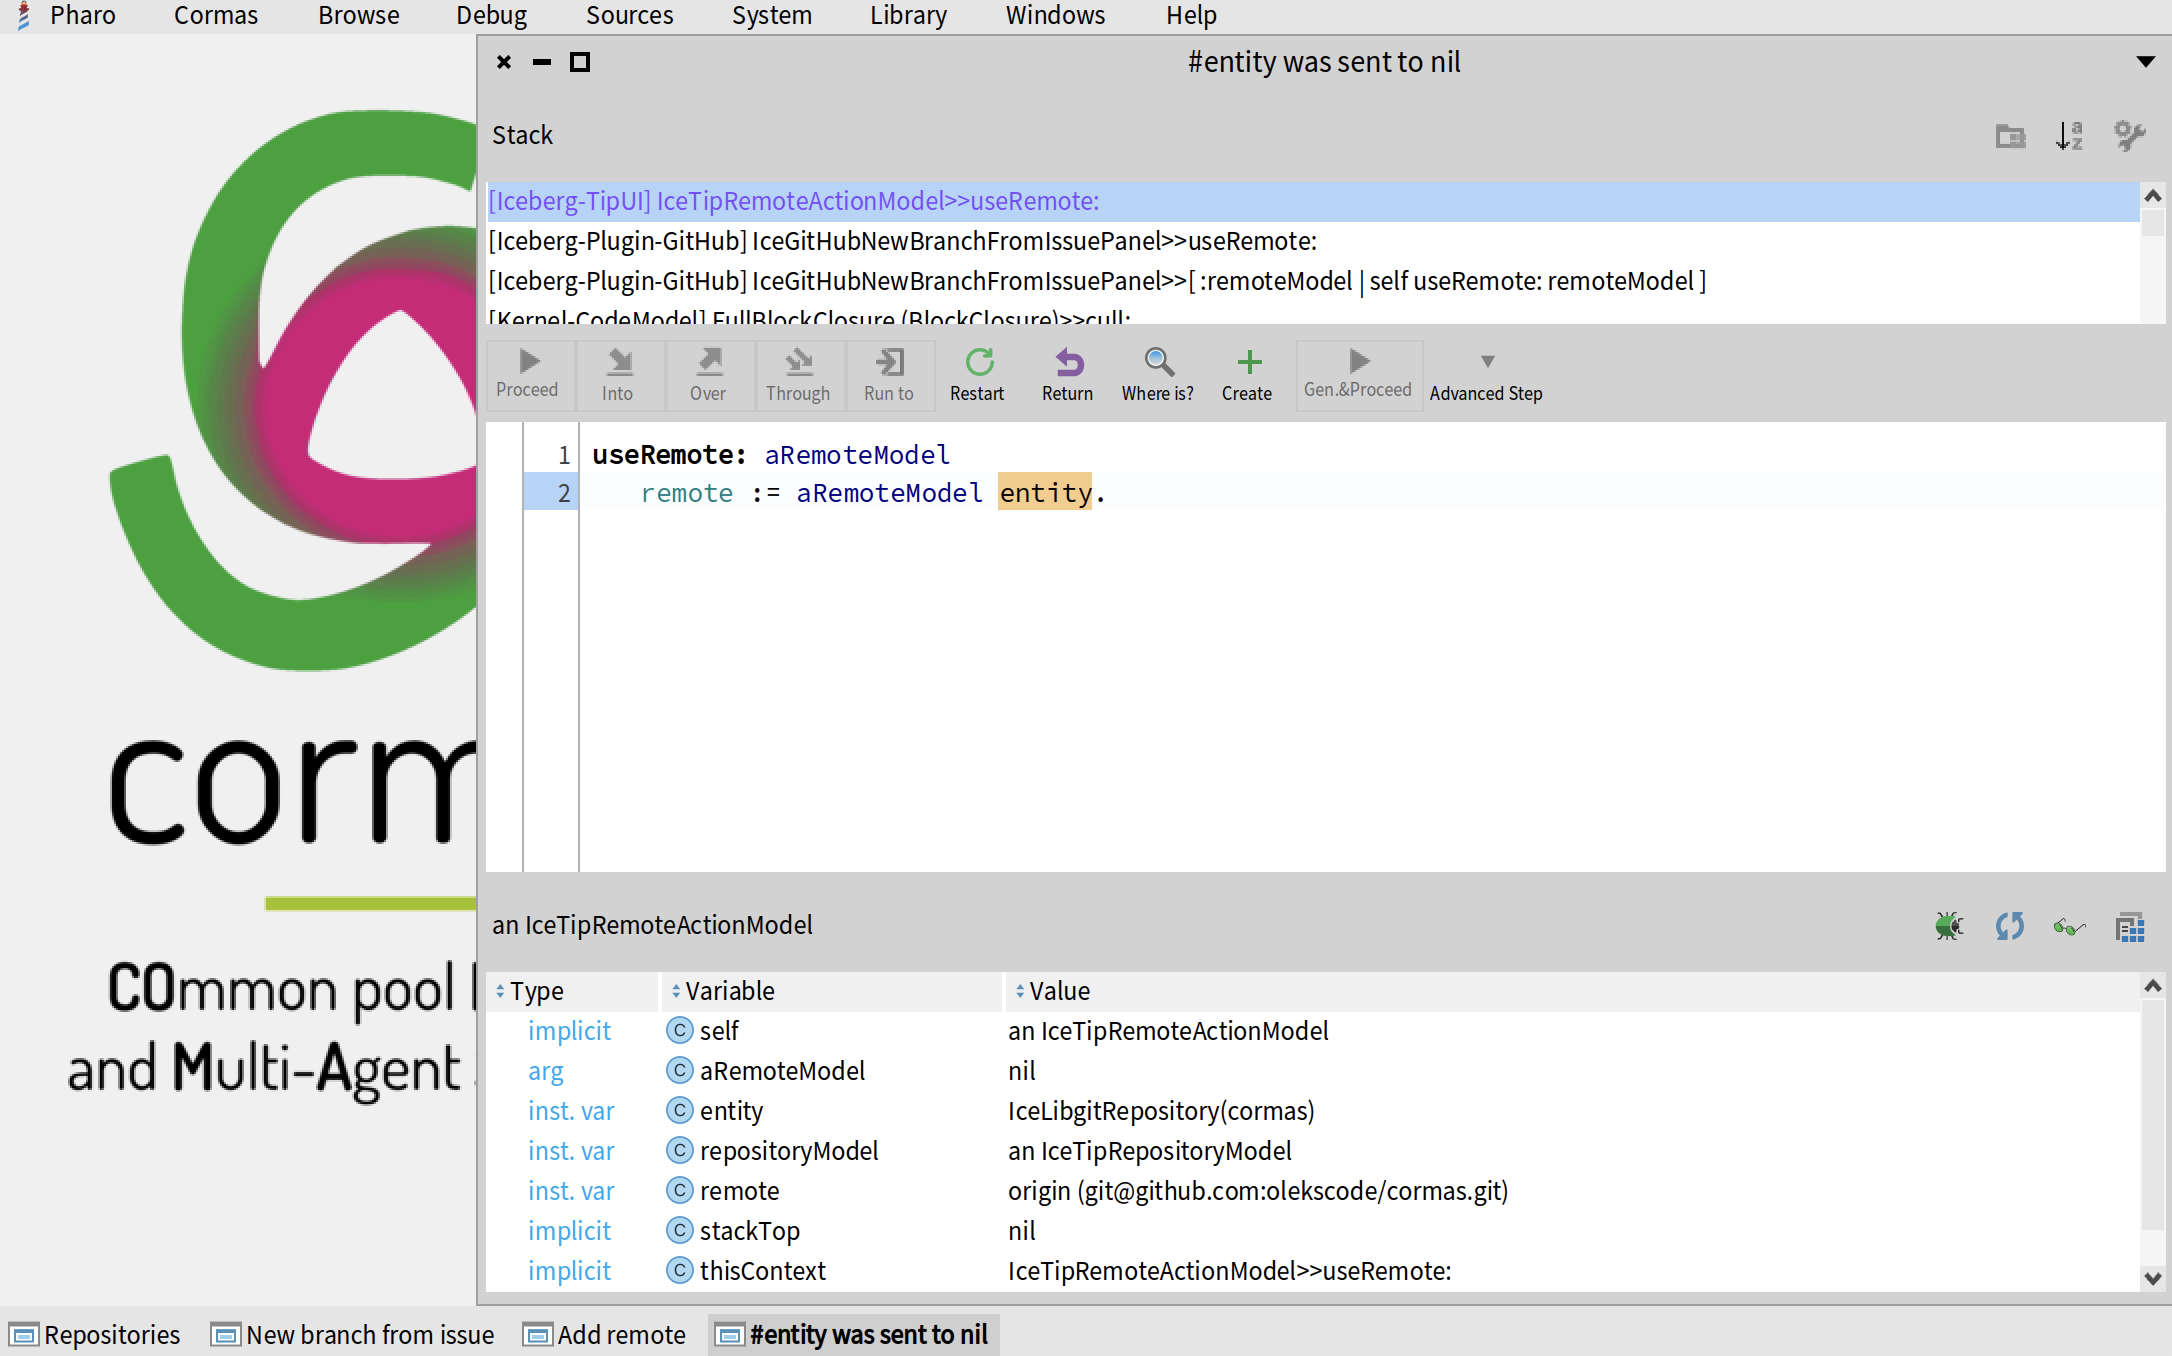Open the Cormas menu

(215, 16)
